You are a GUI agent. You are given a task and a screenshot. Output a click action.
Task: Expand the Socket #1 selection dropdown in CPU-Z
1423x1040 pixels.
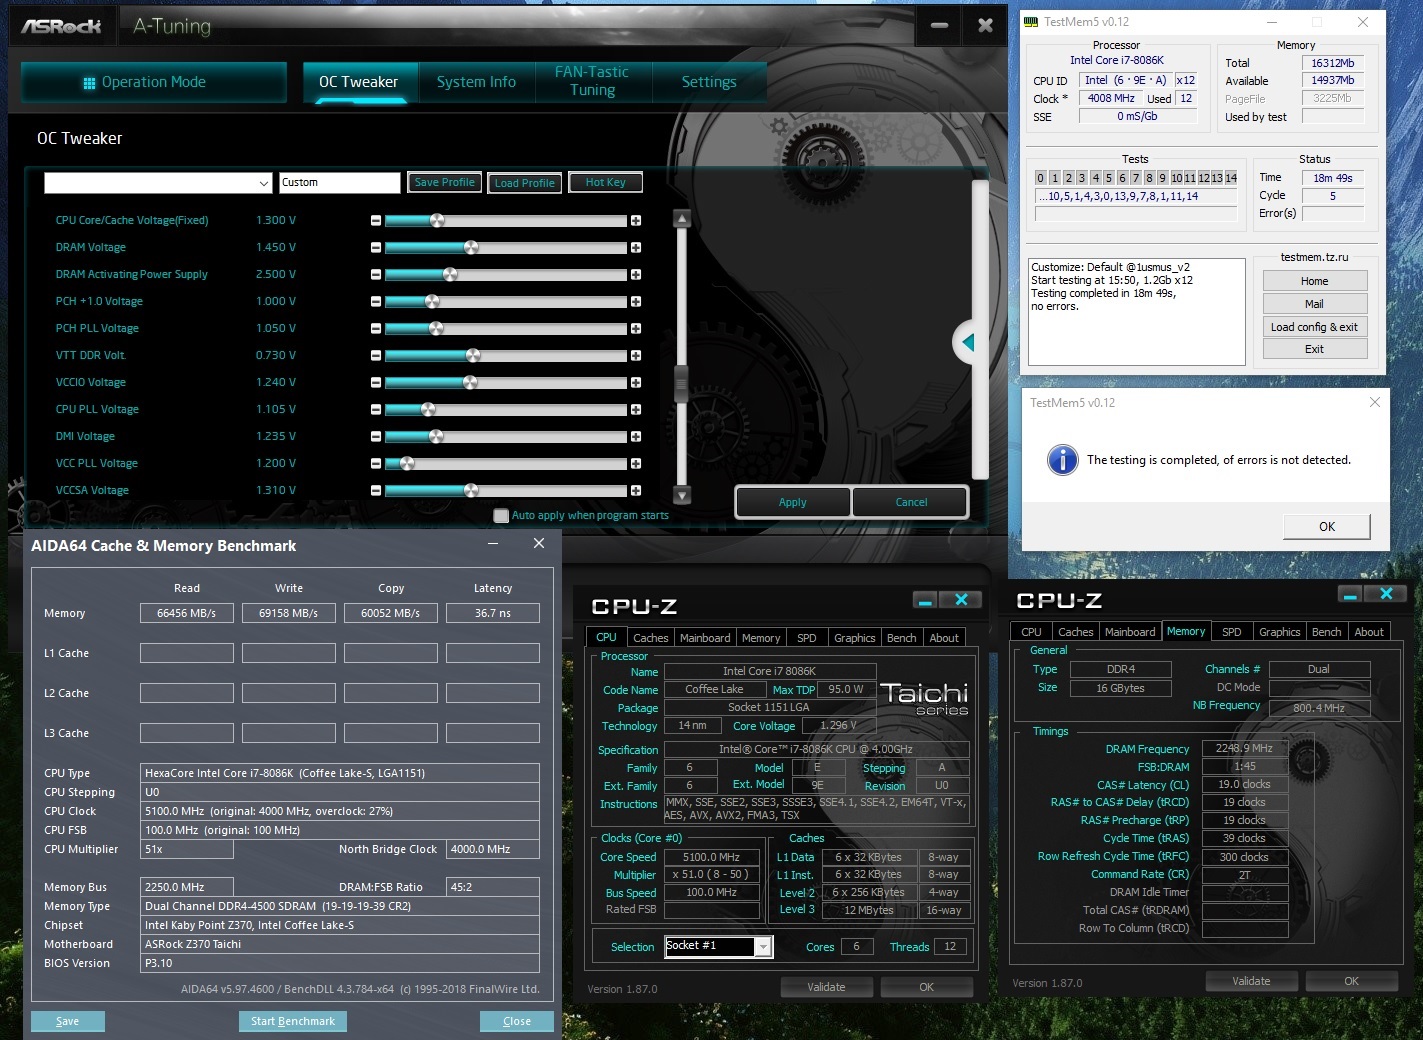[763, 946]
